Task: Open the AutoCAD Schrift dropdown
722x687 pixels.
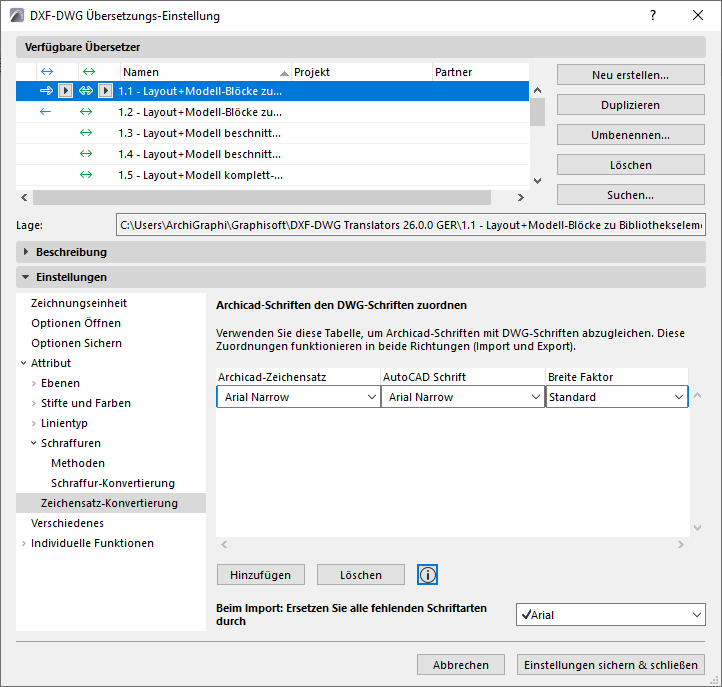Action: pos(462,397)
